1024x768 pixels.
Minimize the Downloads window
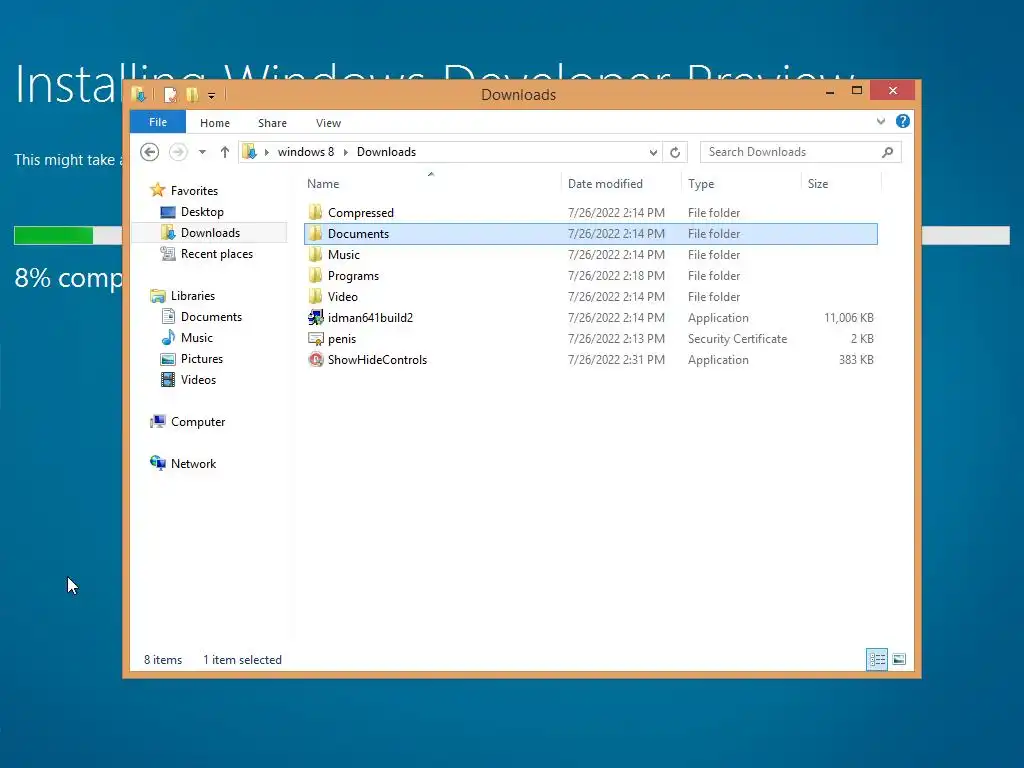830,91
